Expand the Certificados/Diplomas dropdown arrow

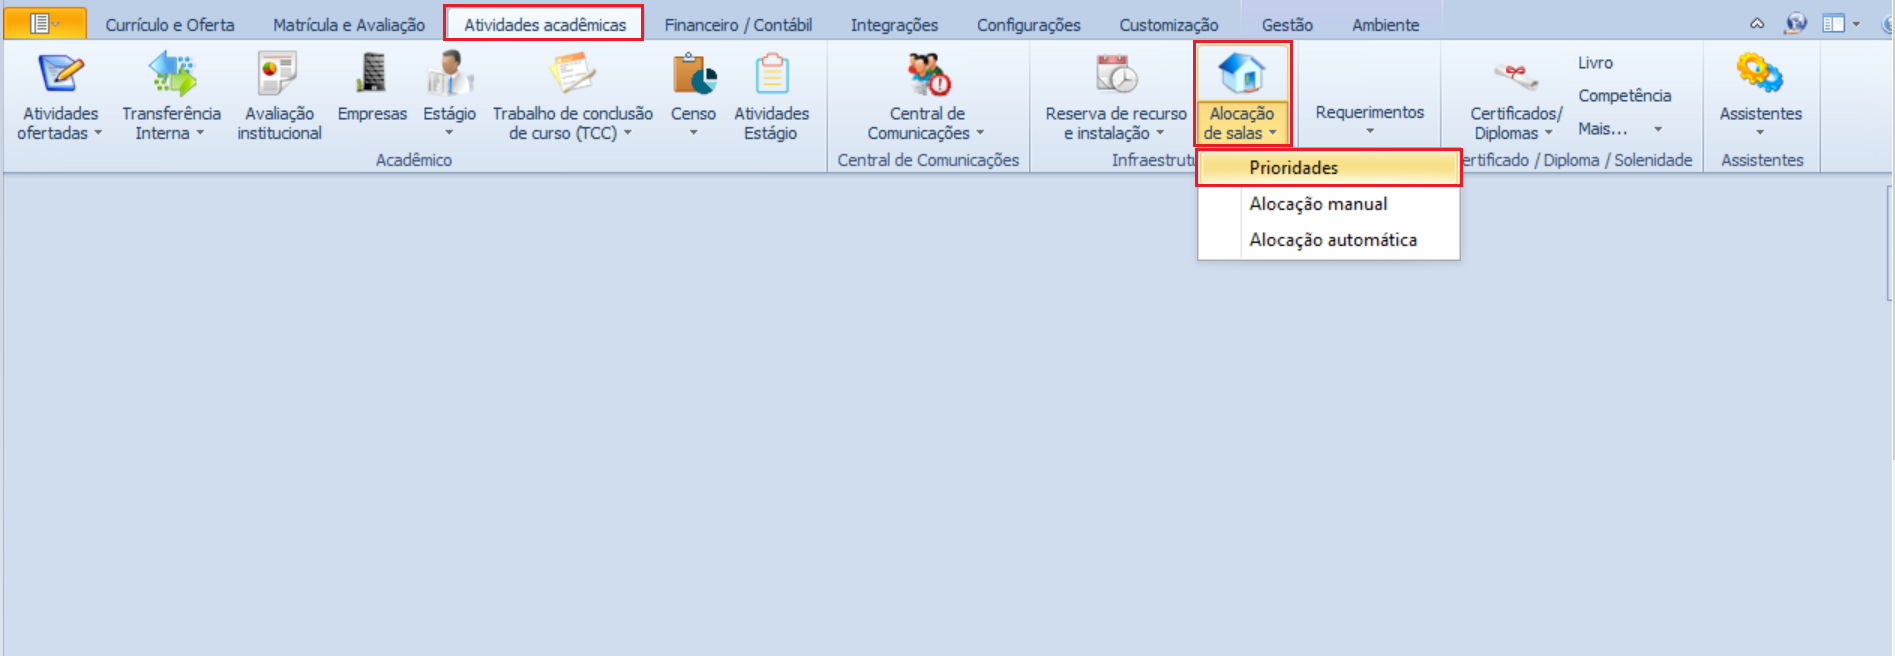pos(1549,133)
